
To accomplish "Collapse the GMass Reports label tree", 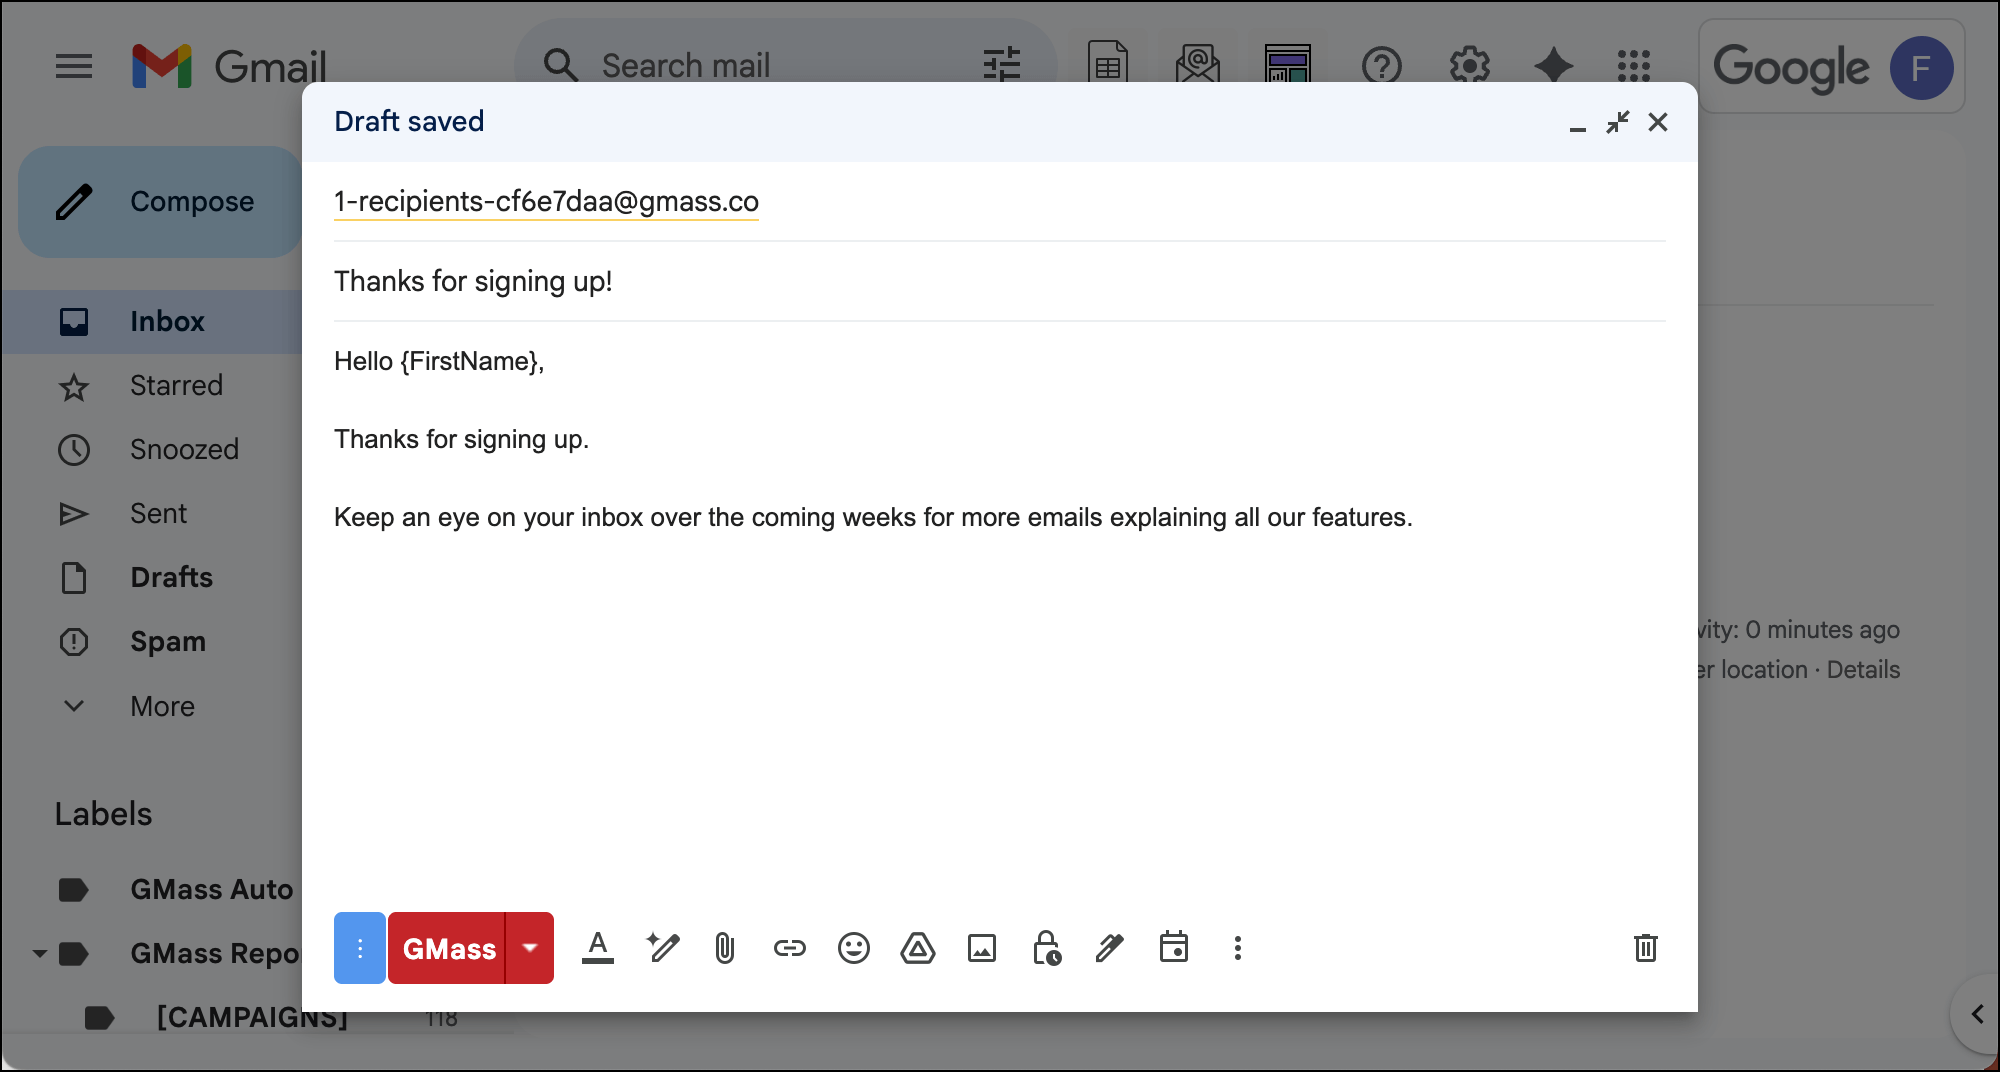I will tap(38, 953).
